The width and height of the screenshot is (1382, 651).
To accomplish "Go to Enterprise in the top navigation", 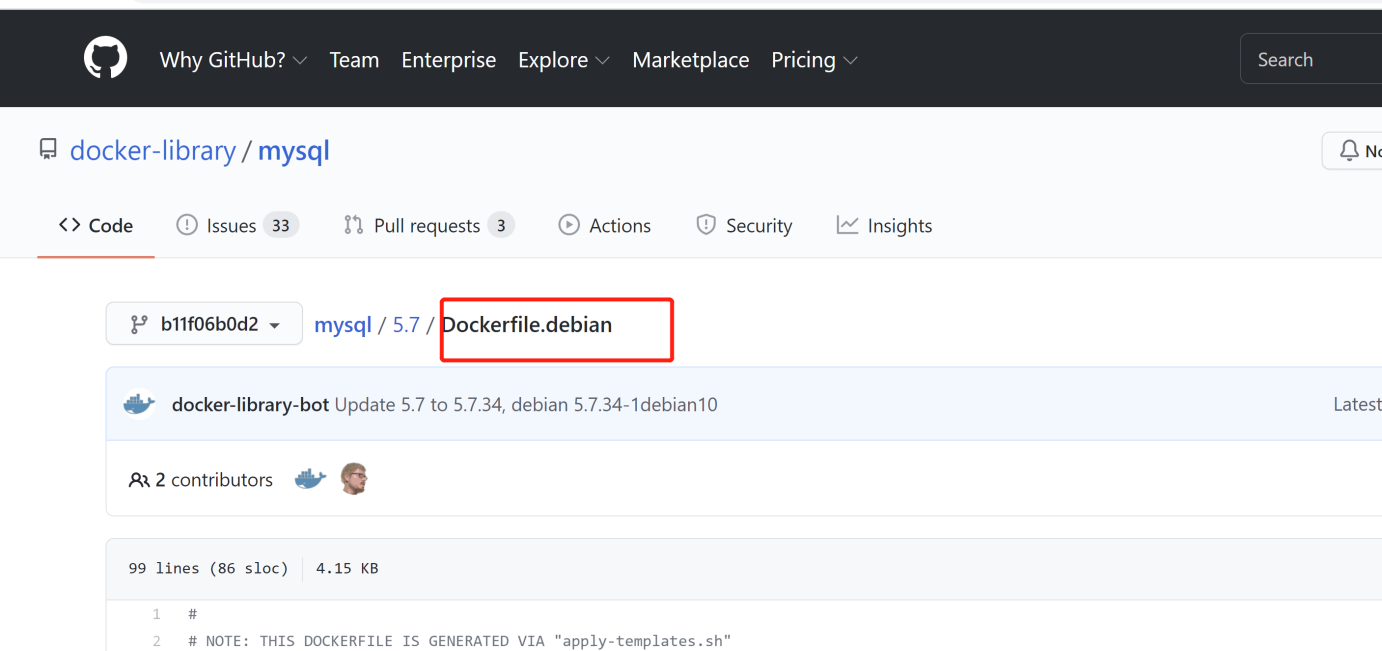I will pos(449,60).
